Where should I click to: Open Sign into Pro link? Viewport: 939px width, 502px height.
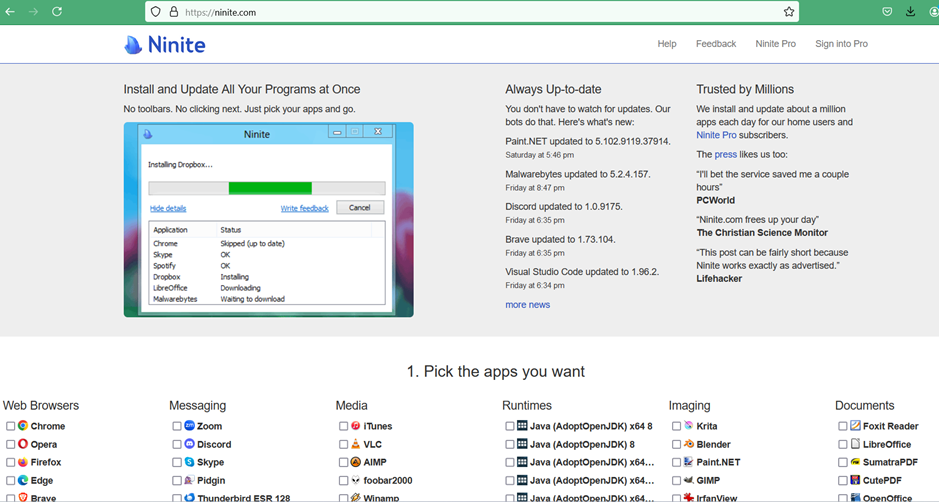coord(841,44)
